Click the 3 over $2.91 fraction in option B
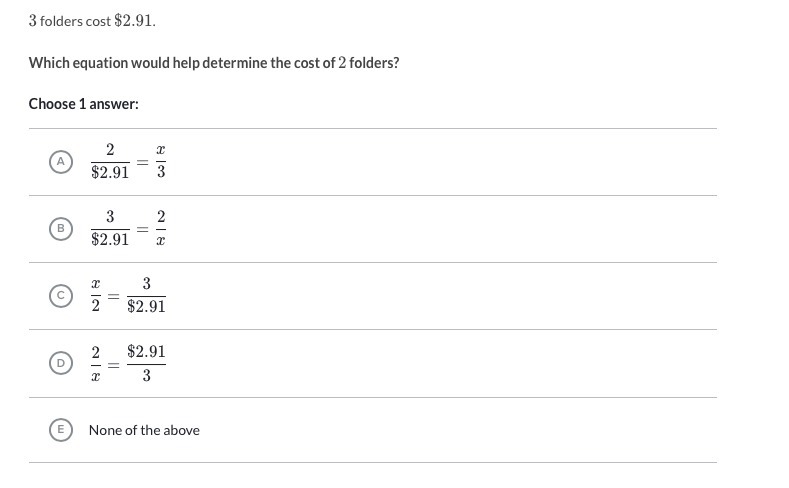 coord(110,228)
